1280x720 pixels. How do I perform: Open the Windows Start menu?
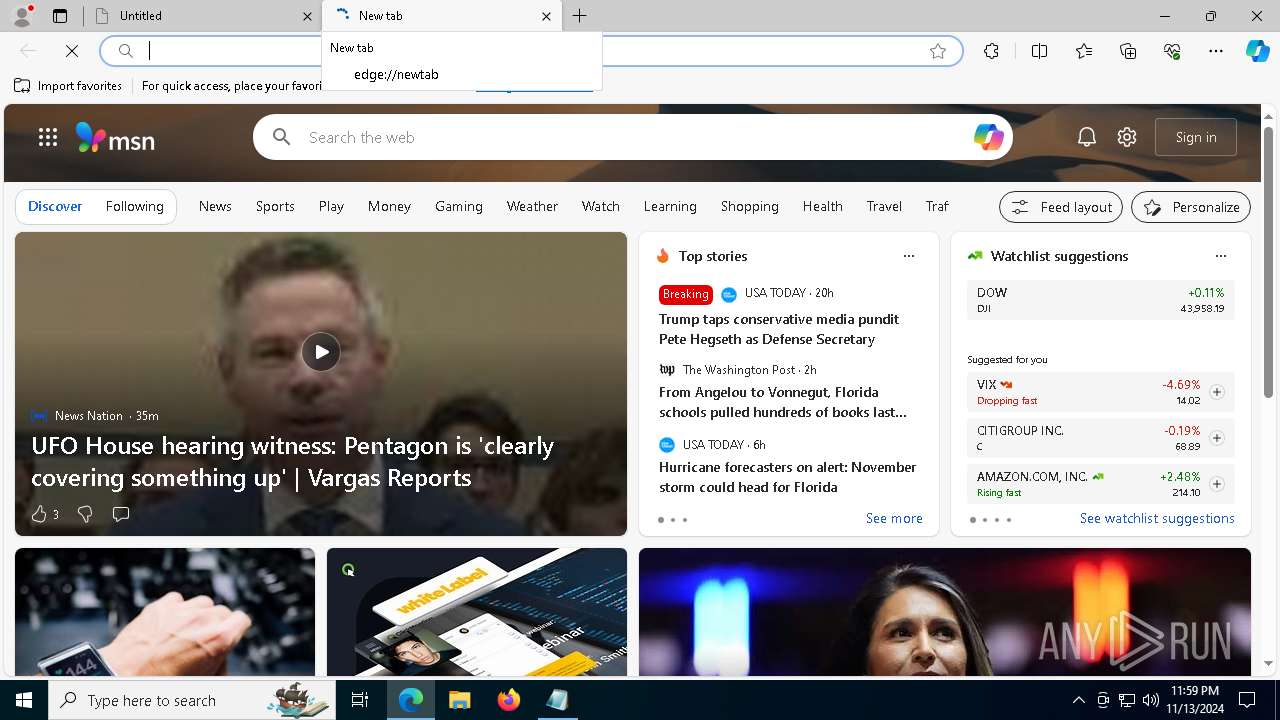tap(24, 700)
